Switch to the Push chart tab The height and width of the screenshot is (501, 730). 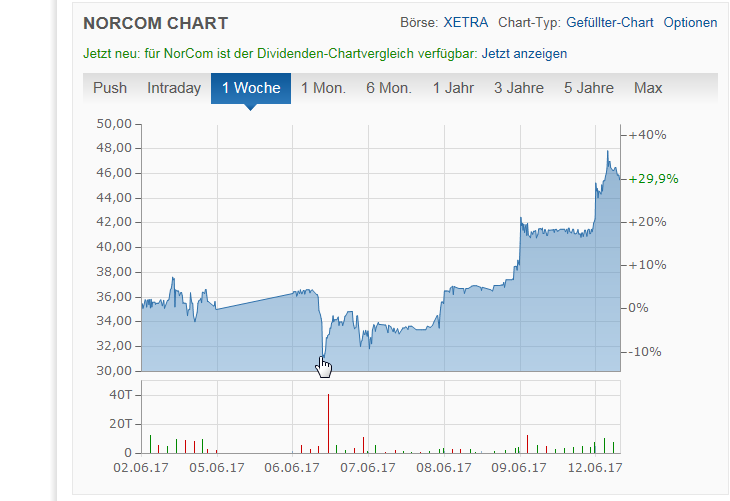110,88
